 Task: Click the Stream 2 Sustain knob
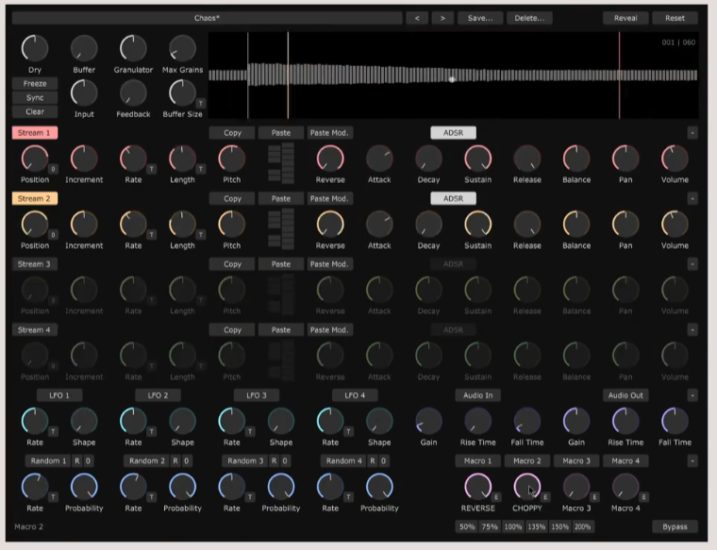(x=478, y=224)
